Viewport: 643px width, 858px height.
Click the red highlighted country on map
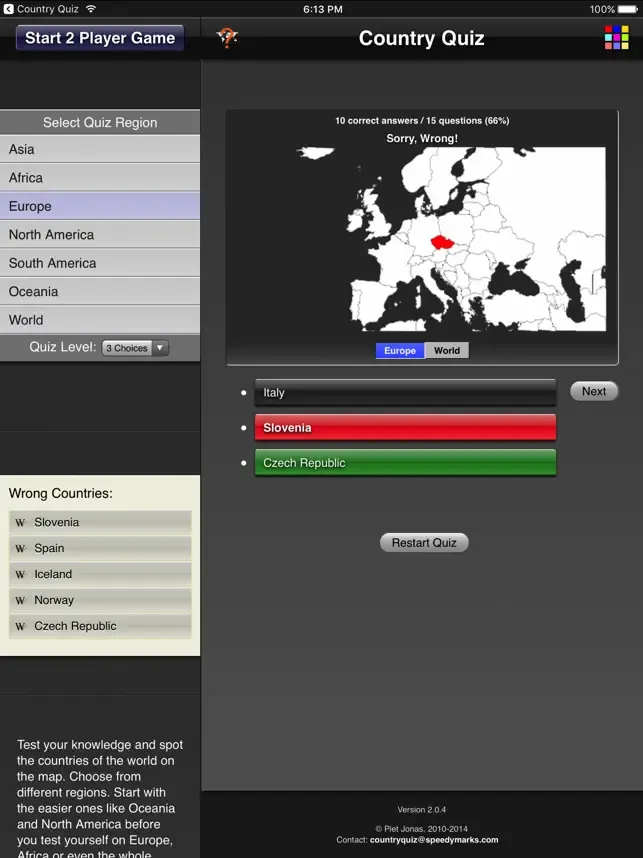point(443,242)
